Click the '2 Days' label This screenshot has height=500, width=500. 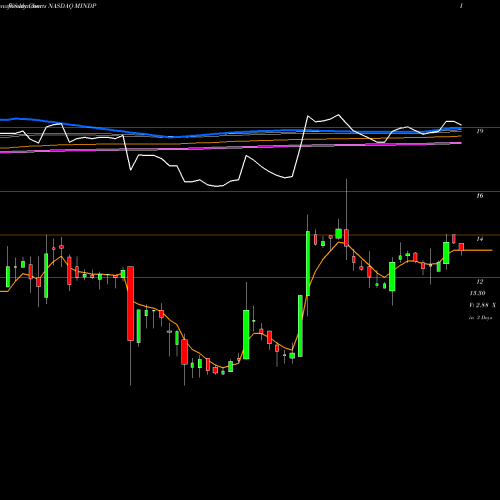coord(484,318)
